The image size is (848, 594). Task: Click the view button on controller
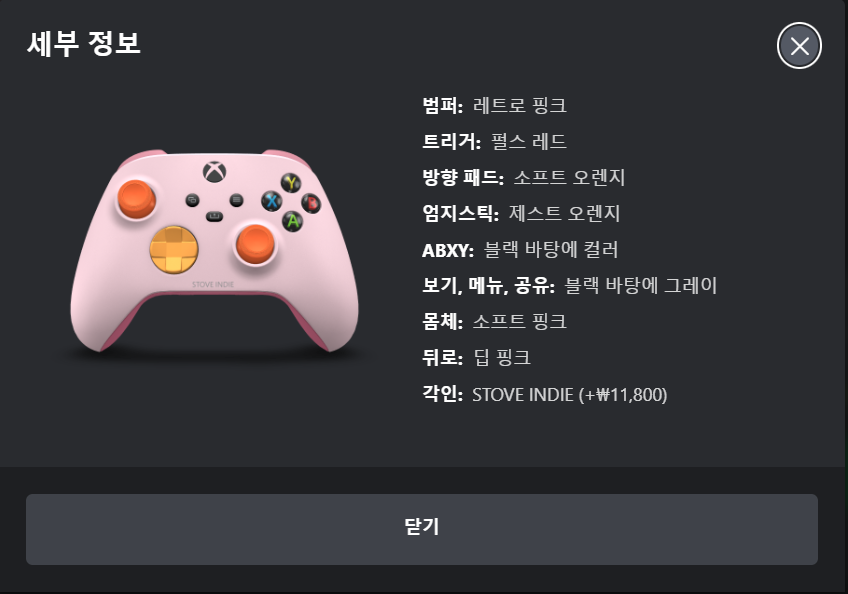(193, 200)
